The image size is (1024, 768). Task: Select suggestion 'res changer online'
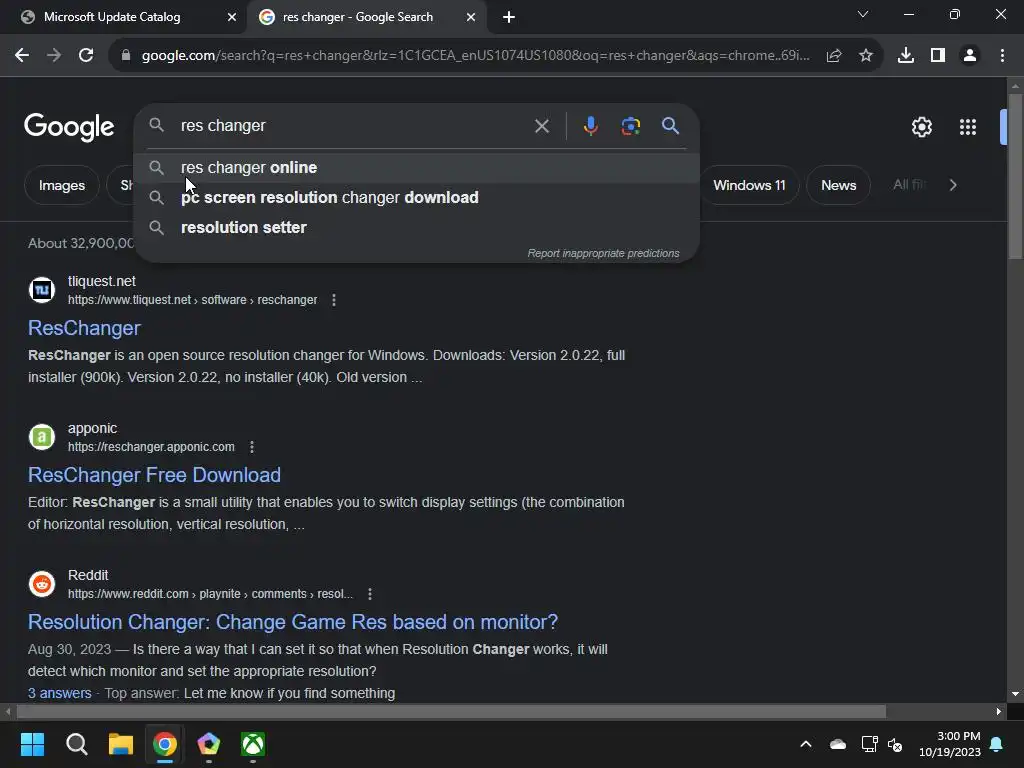click(417, 168)
